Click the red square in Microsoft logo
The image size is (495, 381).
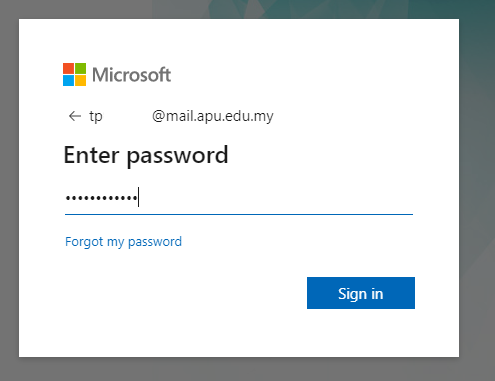click(68, 68)
